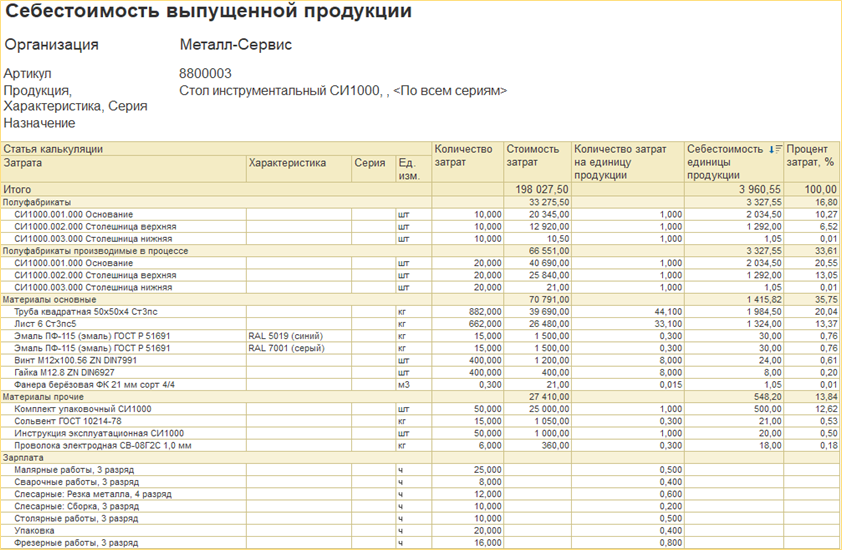Screen dimensions: 842x550
Task: Click the Материалы прочие group row
Action: click(46, 396)
